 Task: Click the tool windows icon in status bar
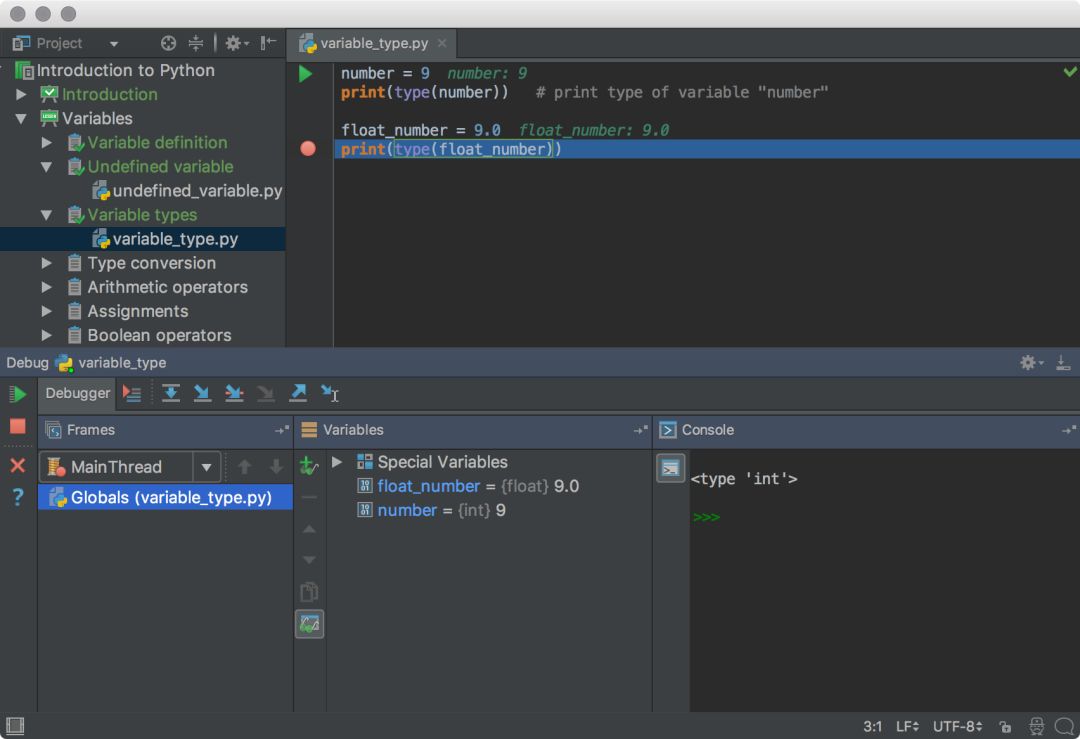click(14, 726)
